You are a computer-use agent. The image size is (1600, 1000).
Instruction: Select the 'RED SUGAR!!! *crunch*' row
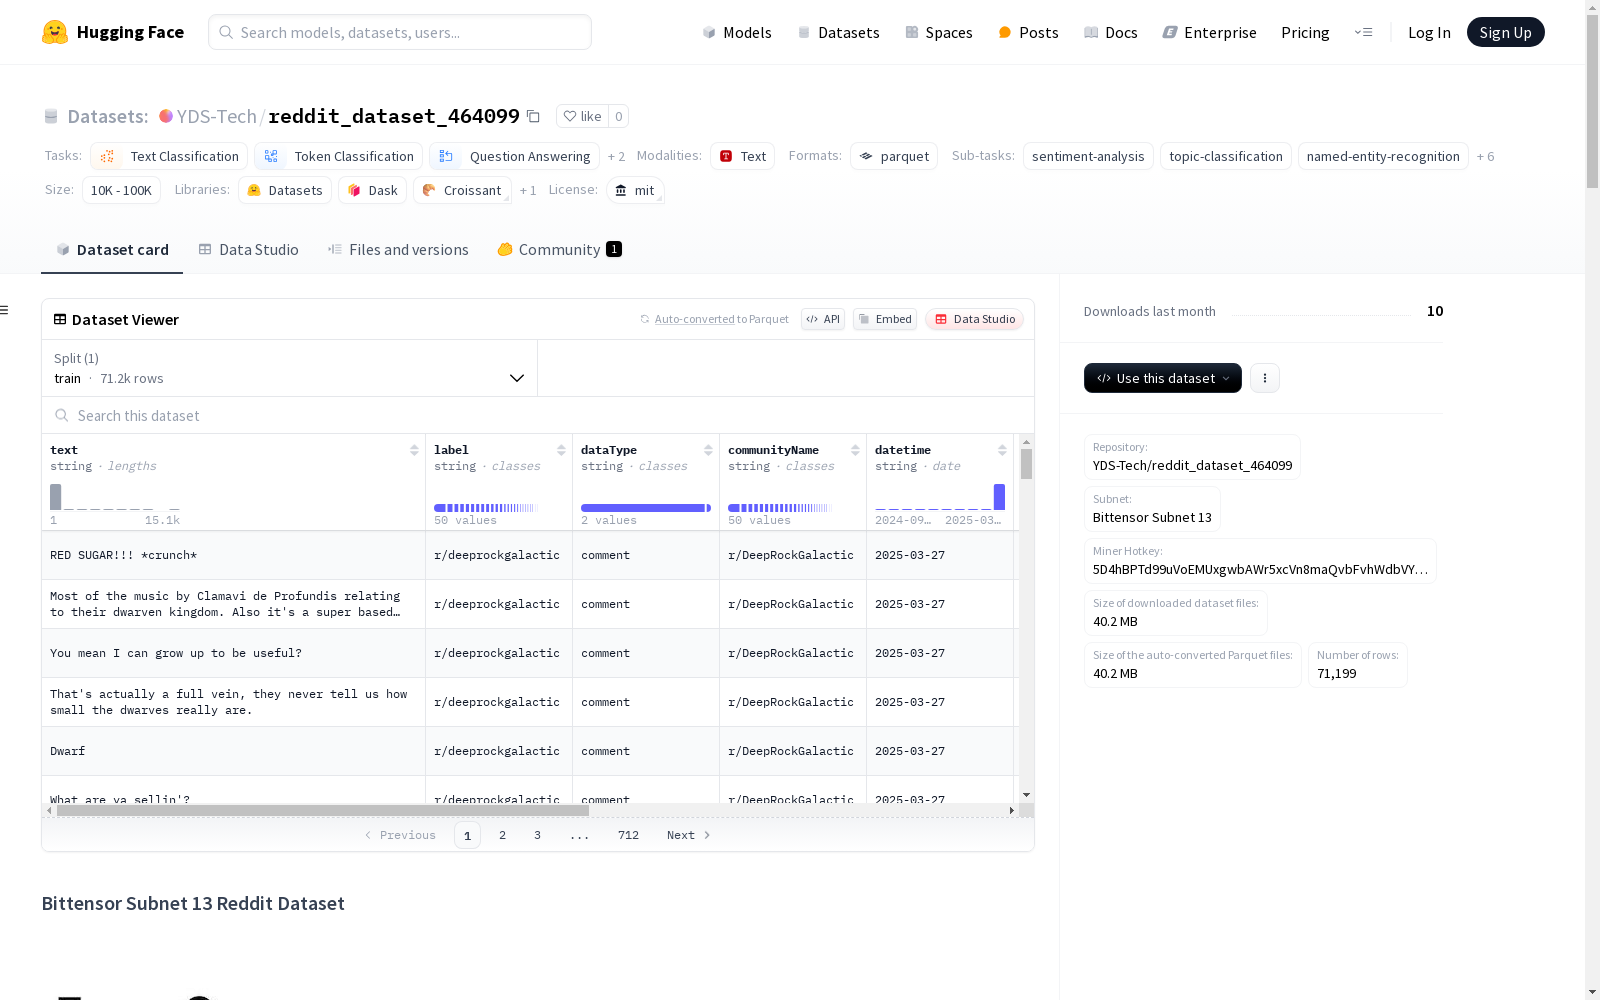[x=528, y=555]
